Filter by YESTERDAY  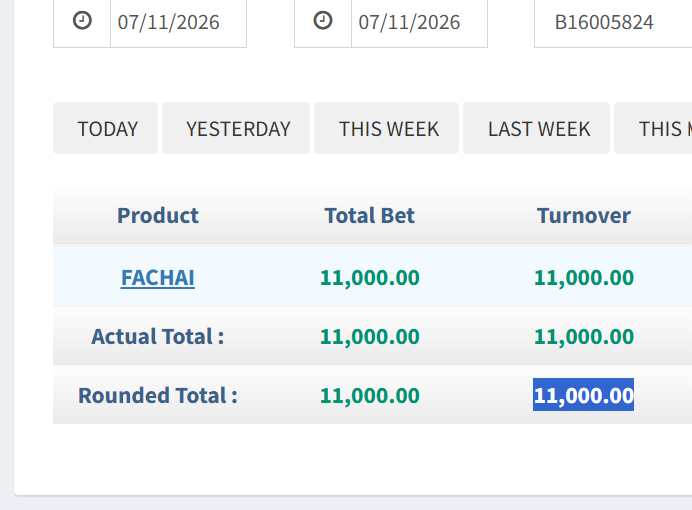click(x=236, y=128)
